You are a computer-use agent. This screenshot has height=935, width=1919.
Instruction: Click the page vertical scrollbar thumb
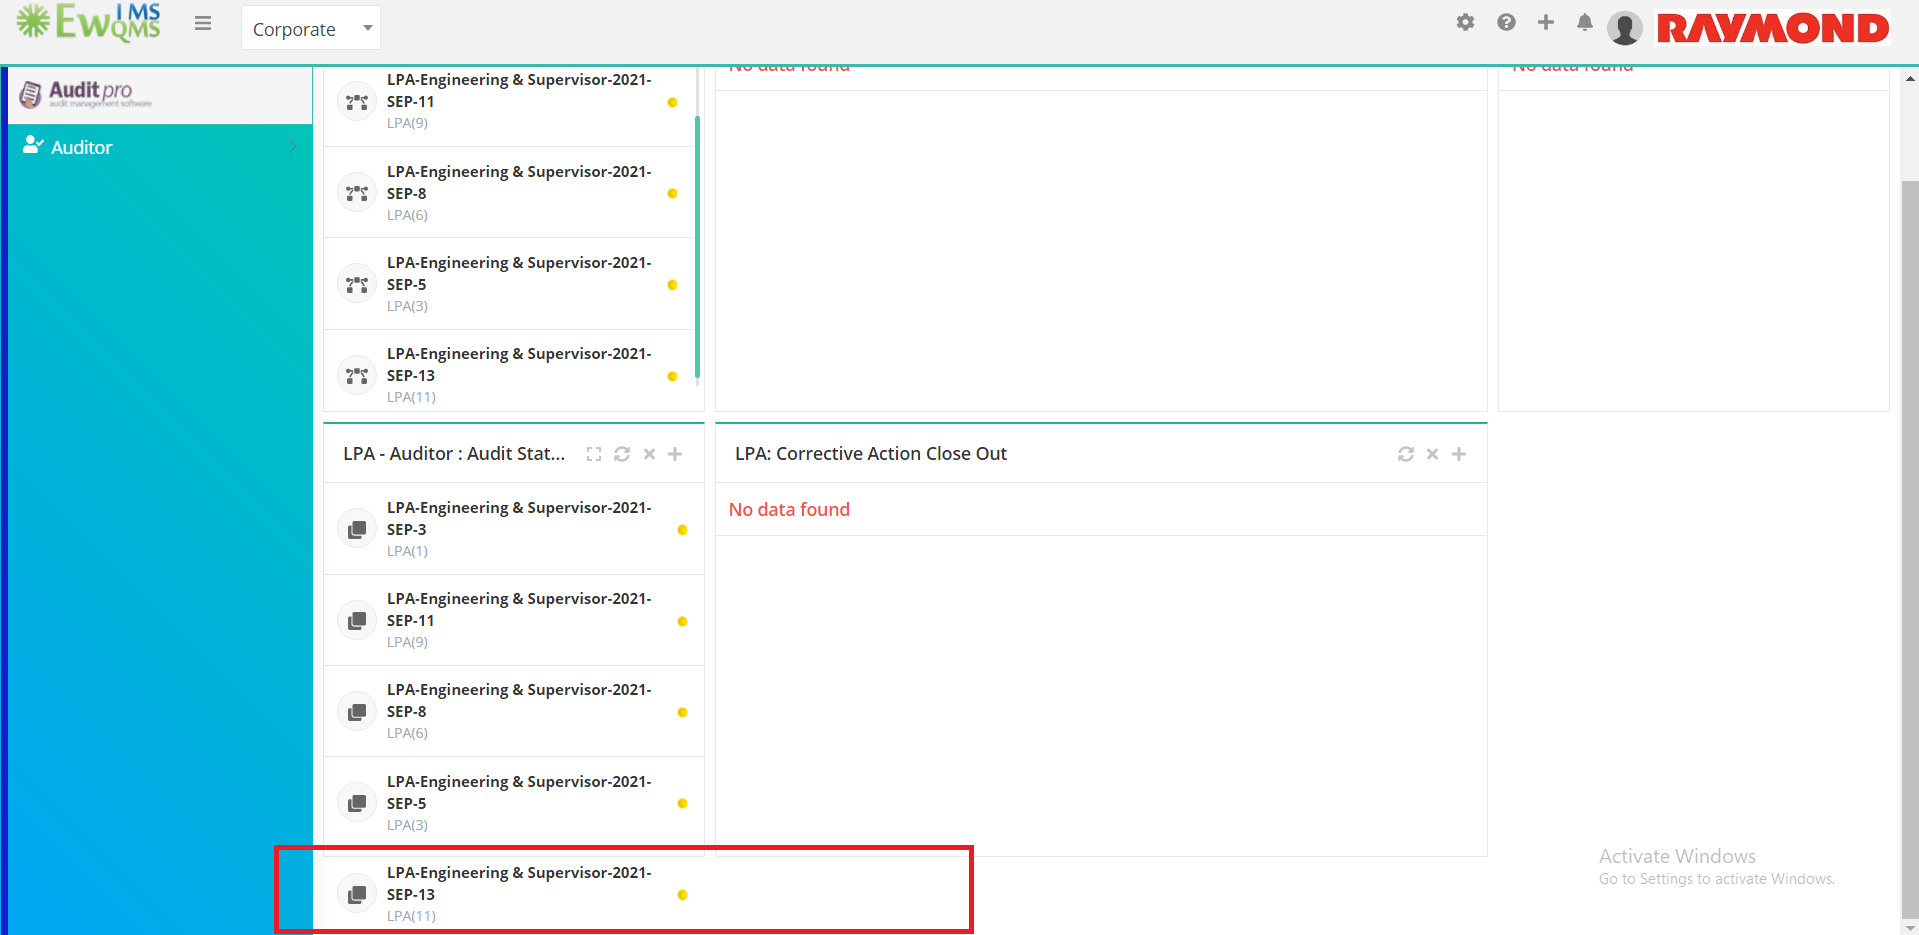(1910, 548)
